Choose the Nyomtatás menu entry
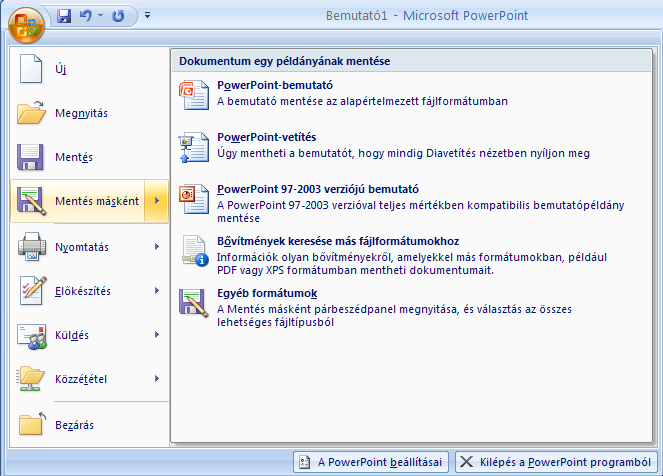Screen dimensions: 663x476 pos(90,247)
